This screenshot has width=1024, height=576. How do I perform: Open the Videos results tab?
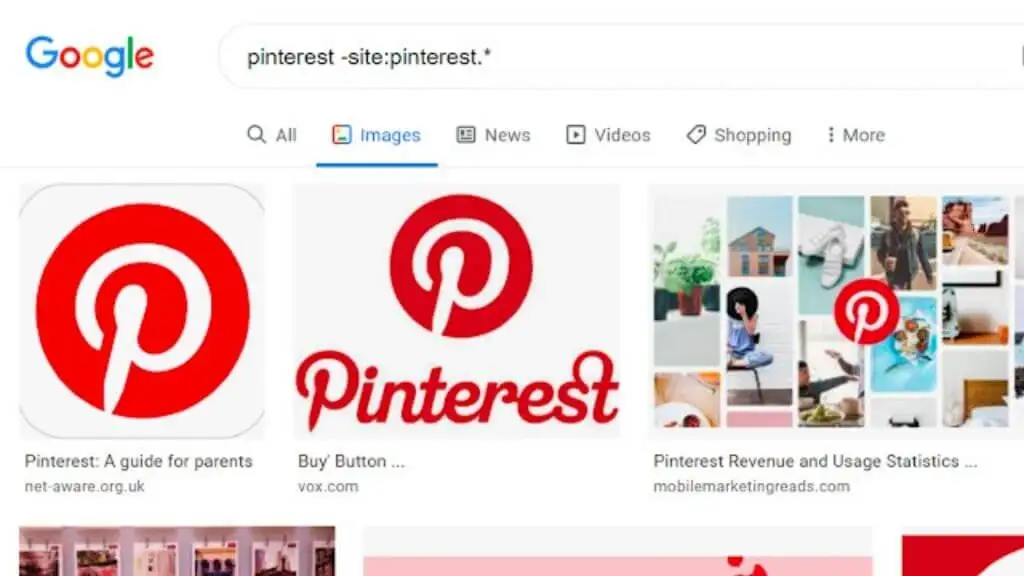click(x=608, y=135)
